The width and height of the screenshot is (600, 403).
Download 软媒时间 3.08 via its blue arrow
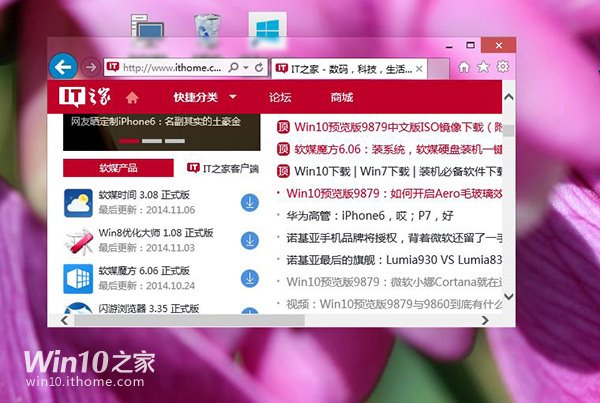(249, 204)
